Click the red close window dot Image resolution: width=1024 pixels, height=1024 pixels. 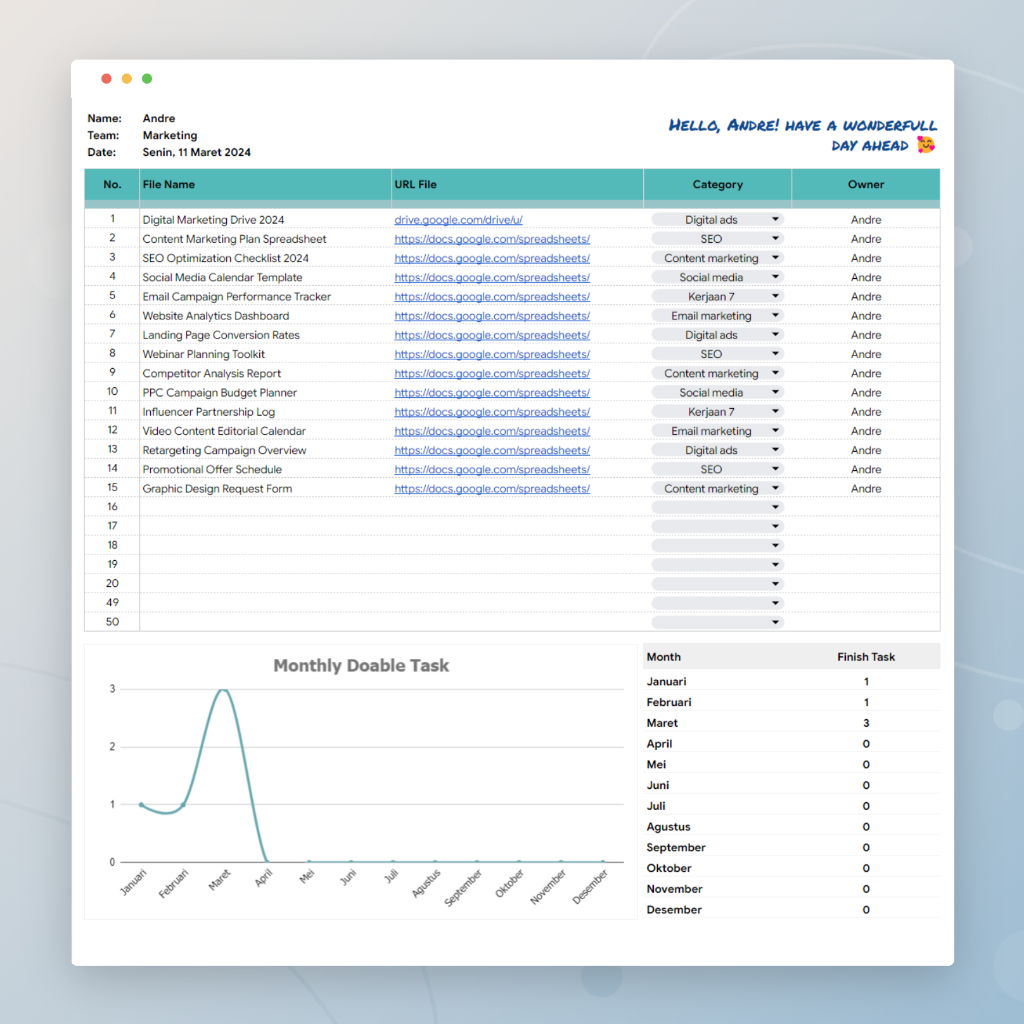[106, 79]
